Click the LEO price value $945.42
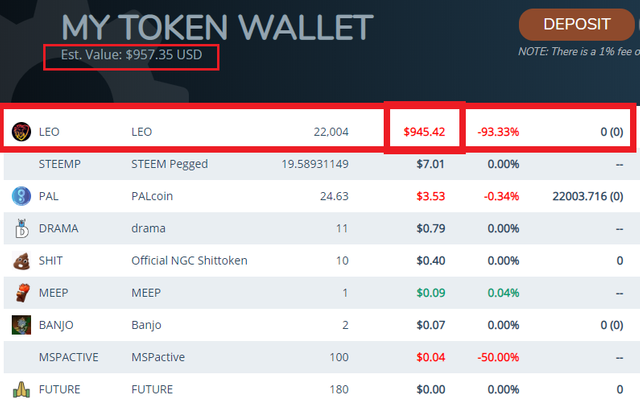The height and width of the screenshot is (408, 640). click(x=424, y=131)
